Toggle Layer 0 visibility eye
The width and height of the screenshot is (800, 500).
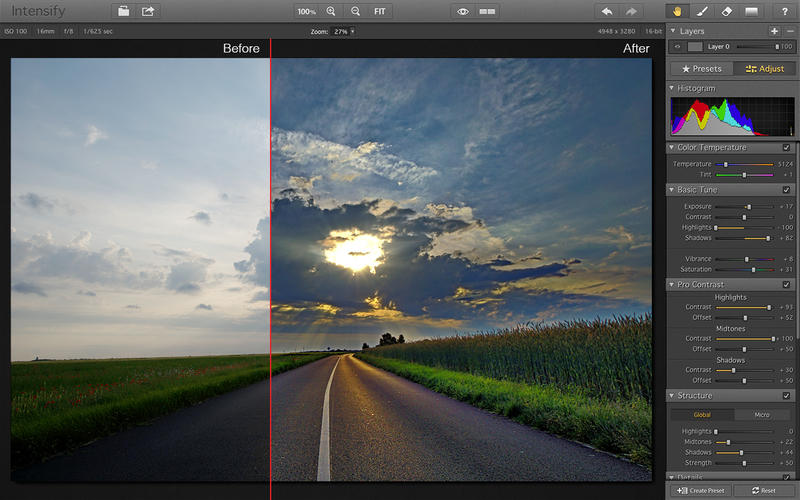pos(678,46)
